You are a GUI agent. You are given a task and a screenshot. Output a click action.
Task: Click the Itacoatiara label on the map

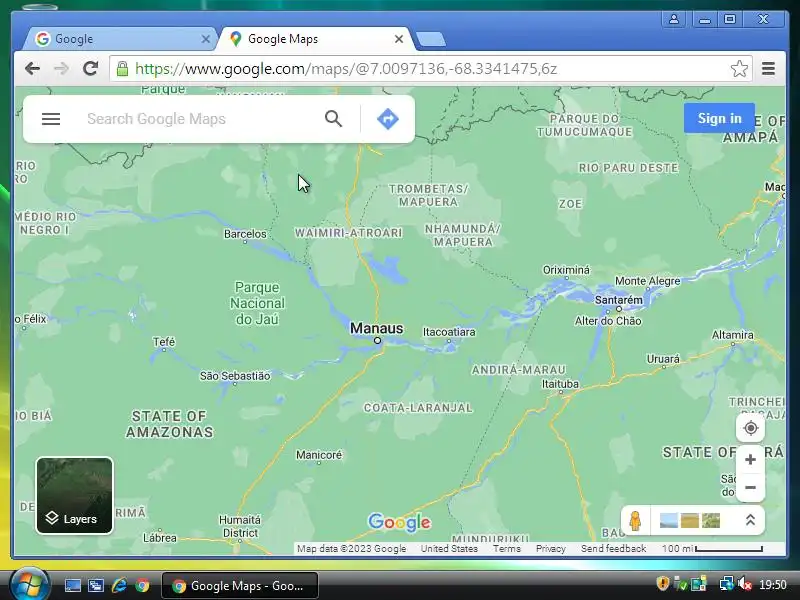coord(449,332)
